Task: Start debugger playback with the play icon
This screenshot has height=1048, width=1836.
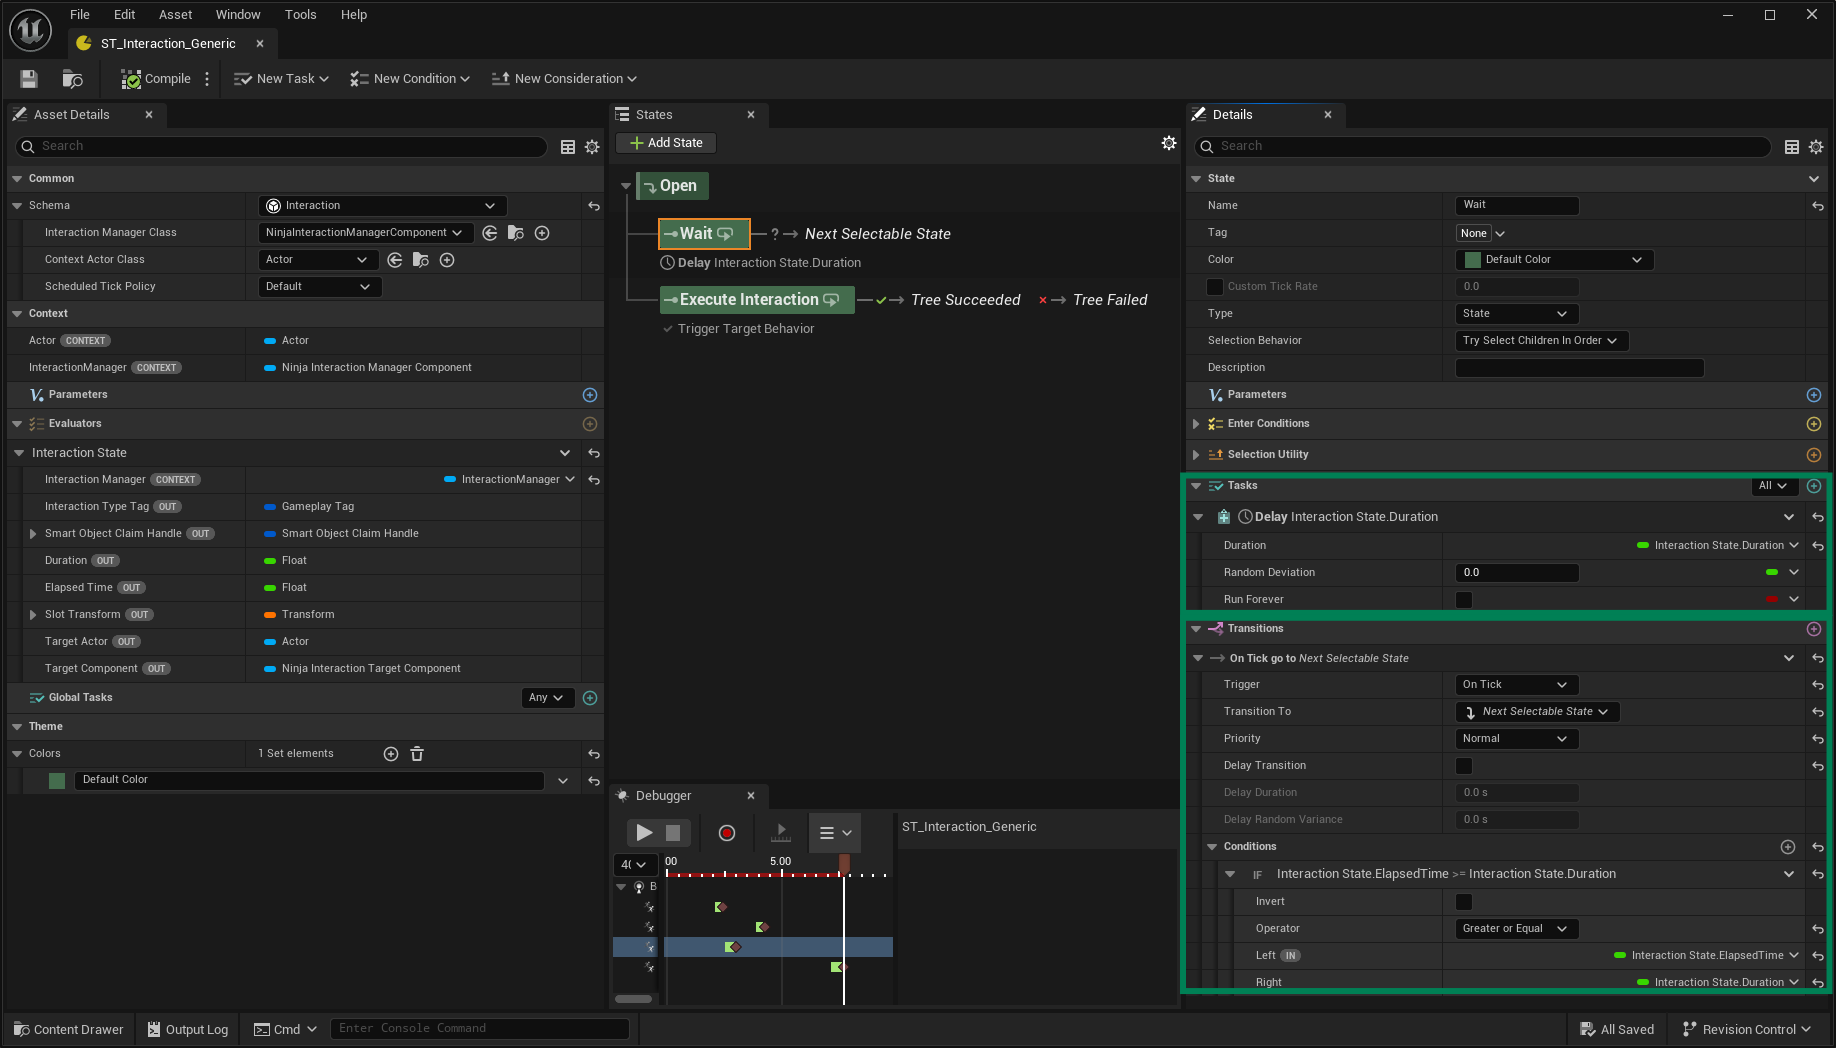Action: 644,833
